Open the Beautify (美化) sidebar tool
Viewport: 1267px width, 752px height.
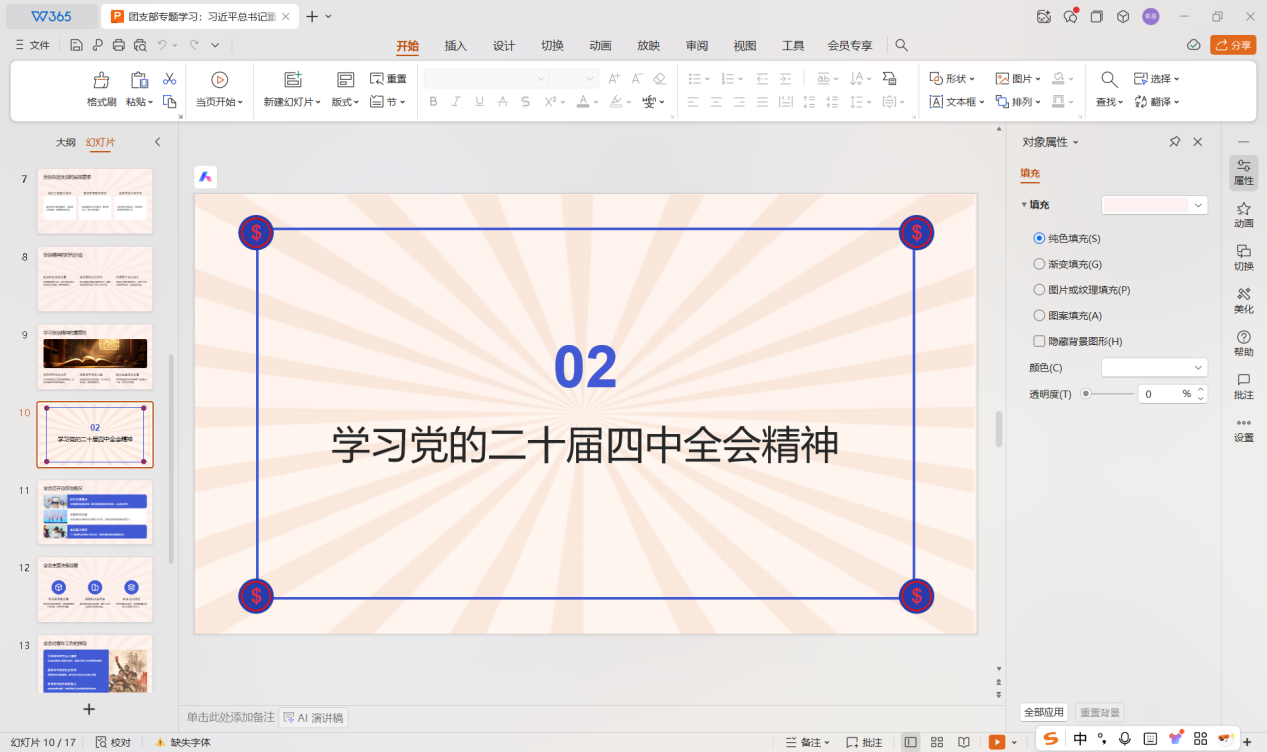[x=1243, y=300]
